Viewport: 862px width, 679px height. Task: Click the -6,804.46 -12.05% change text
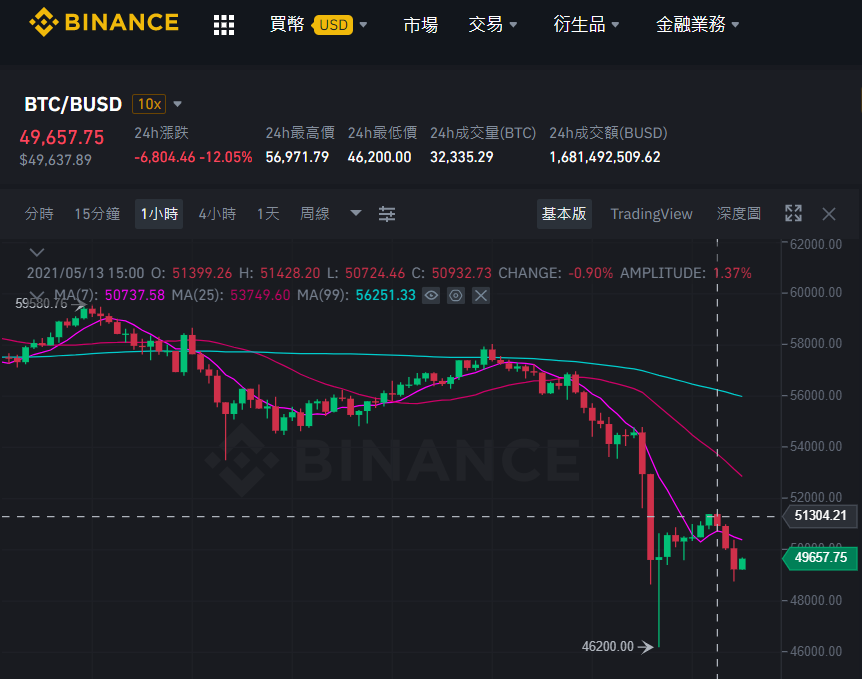tap(193, 157)
